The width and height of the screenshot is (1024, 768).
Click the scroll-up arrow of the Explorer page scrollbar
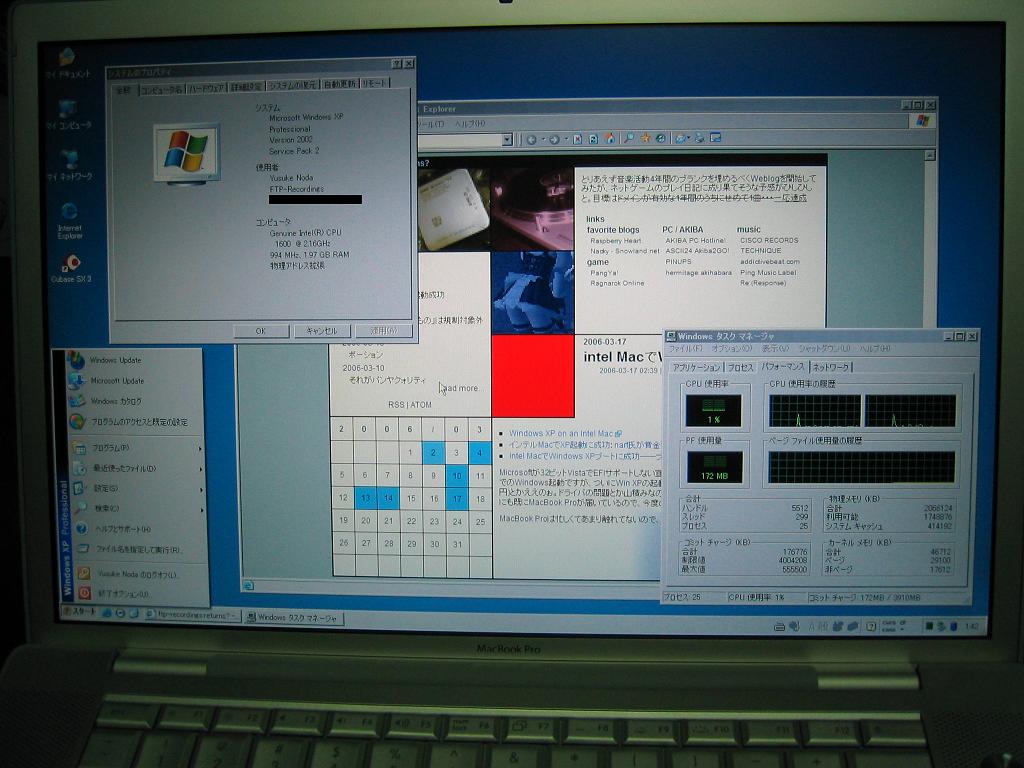pyautogui.click(x=930, y=156)
